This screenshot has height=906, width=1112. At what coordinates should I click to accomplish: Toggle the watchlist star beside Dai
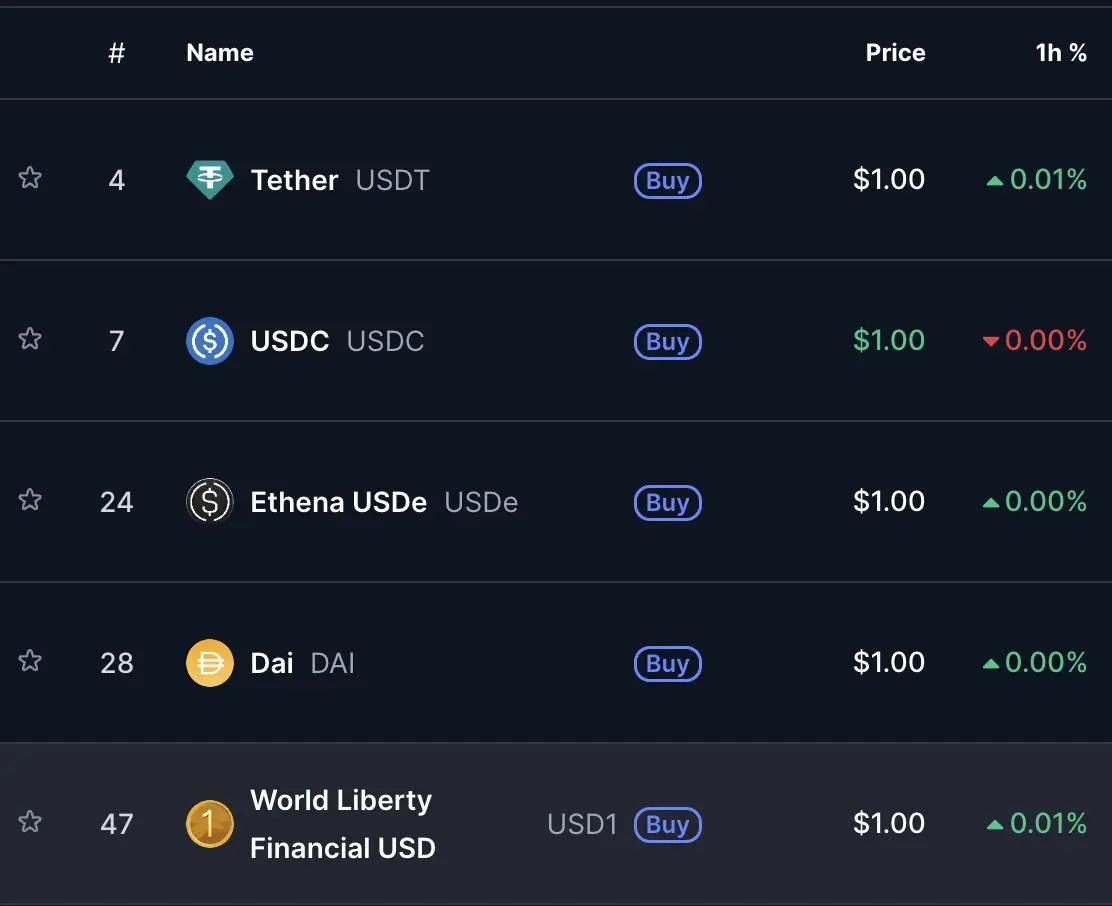point(30,660)
